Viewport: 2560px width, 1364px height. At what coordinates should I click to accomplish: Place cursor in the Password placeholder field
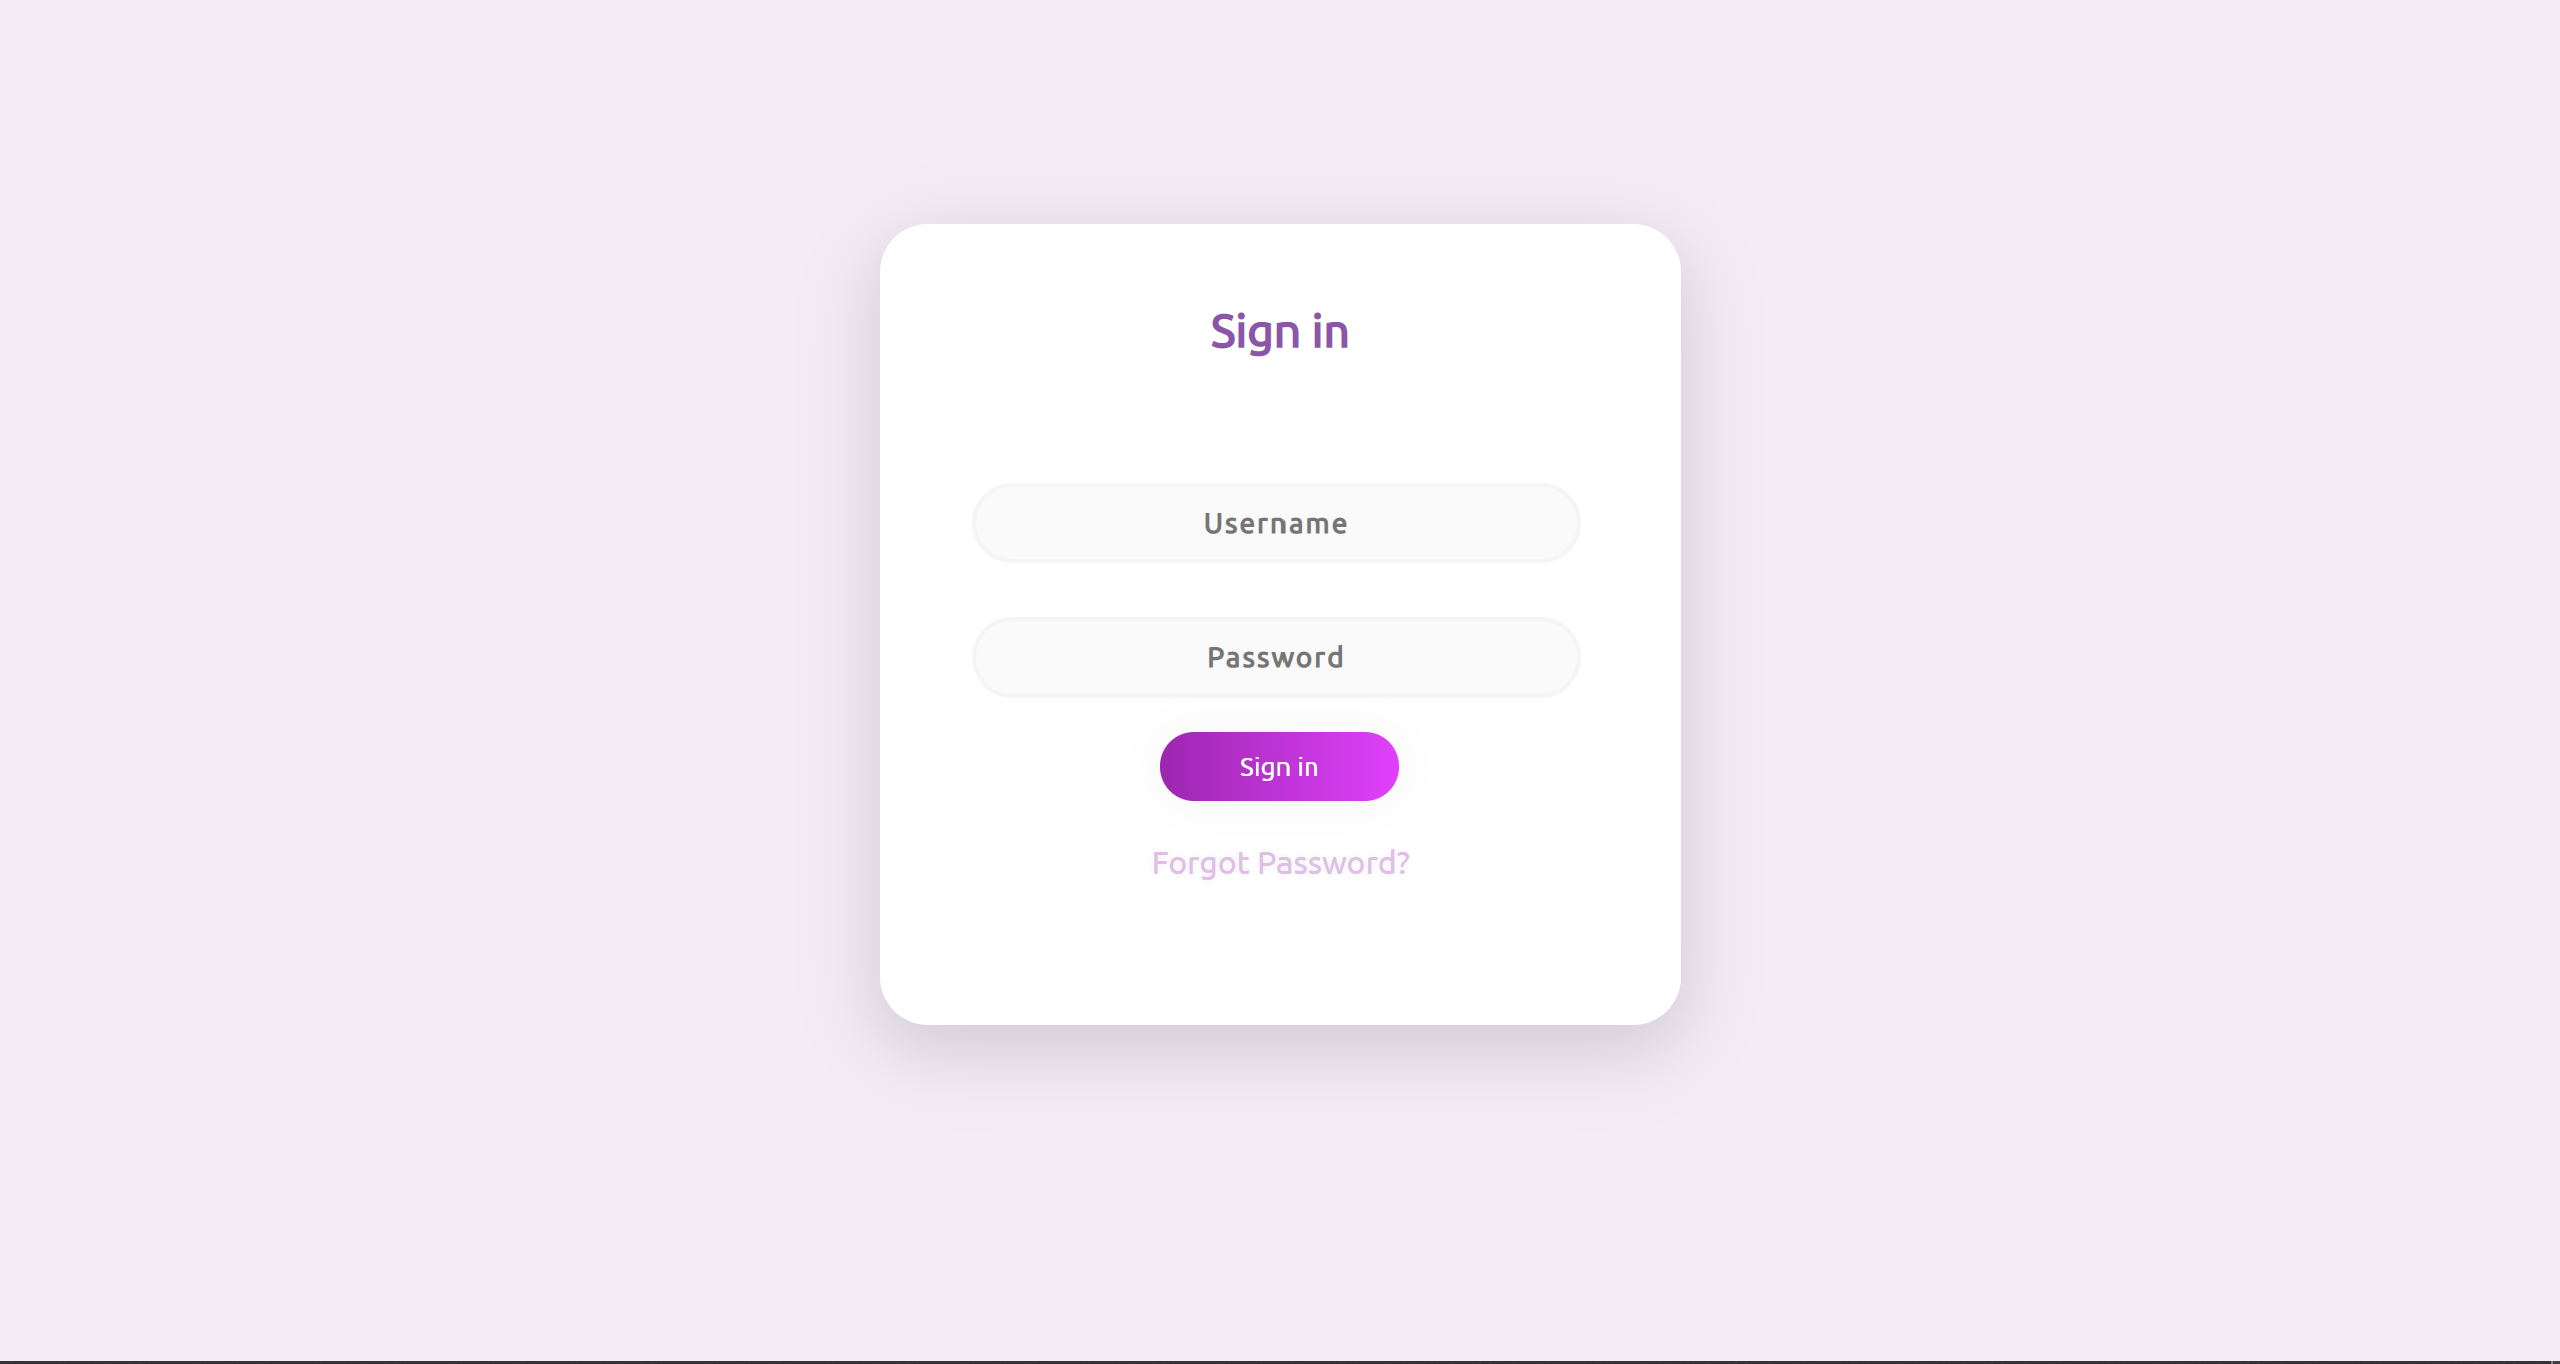click(x=1276, y=657)
